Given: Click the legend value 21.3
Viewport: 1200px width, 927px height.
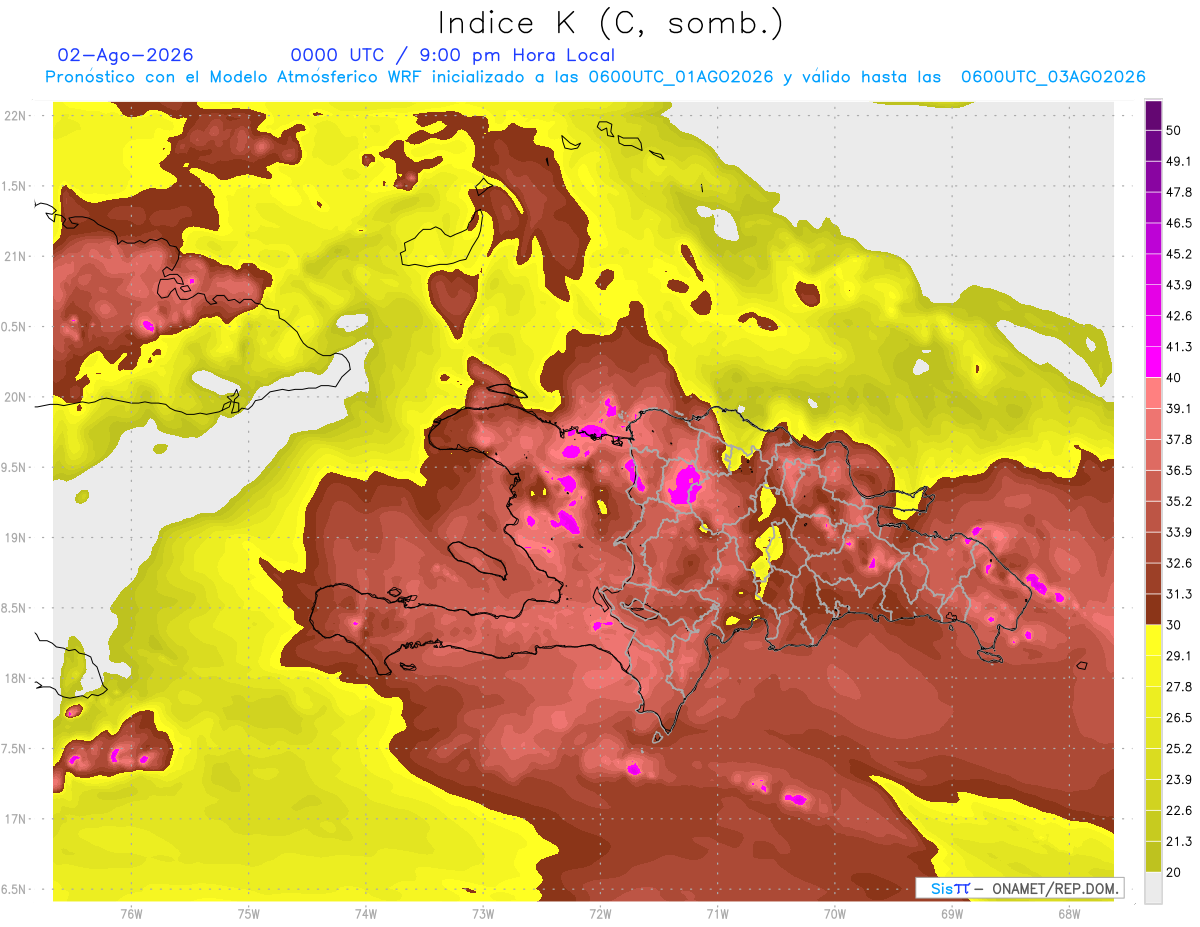Looking at the screenshot, I should tap(1179, 841).
